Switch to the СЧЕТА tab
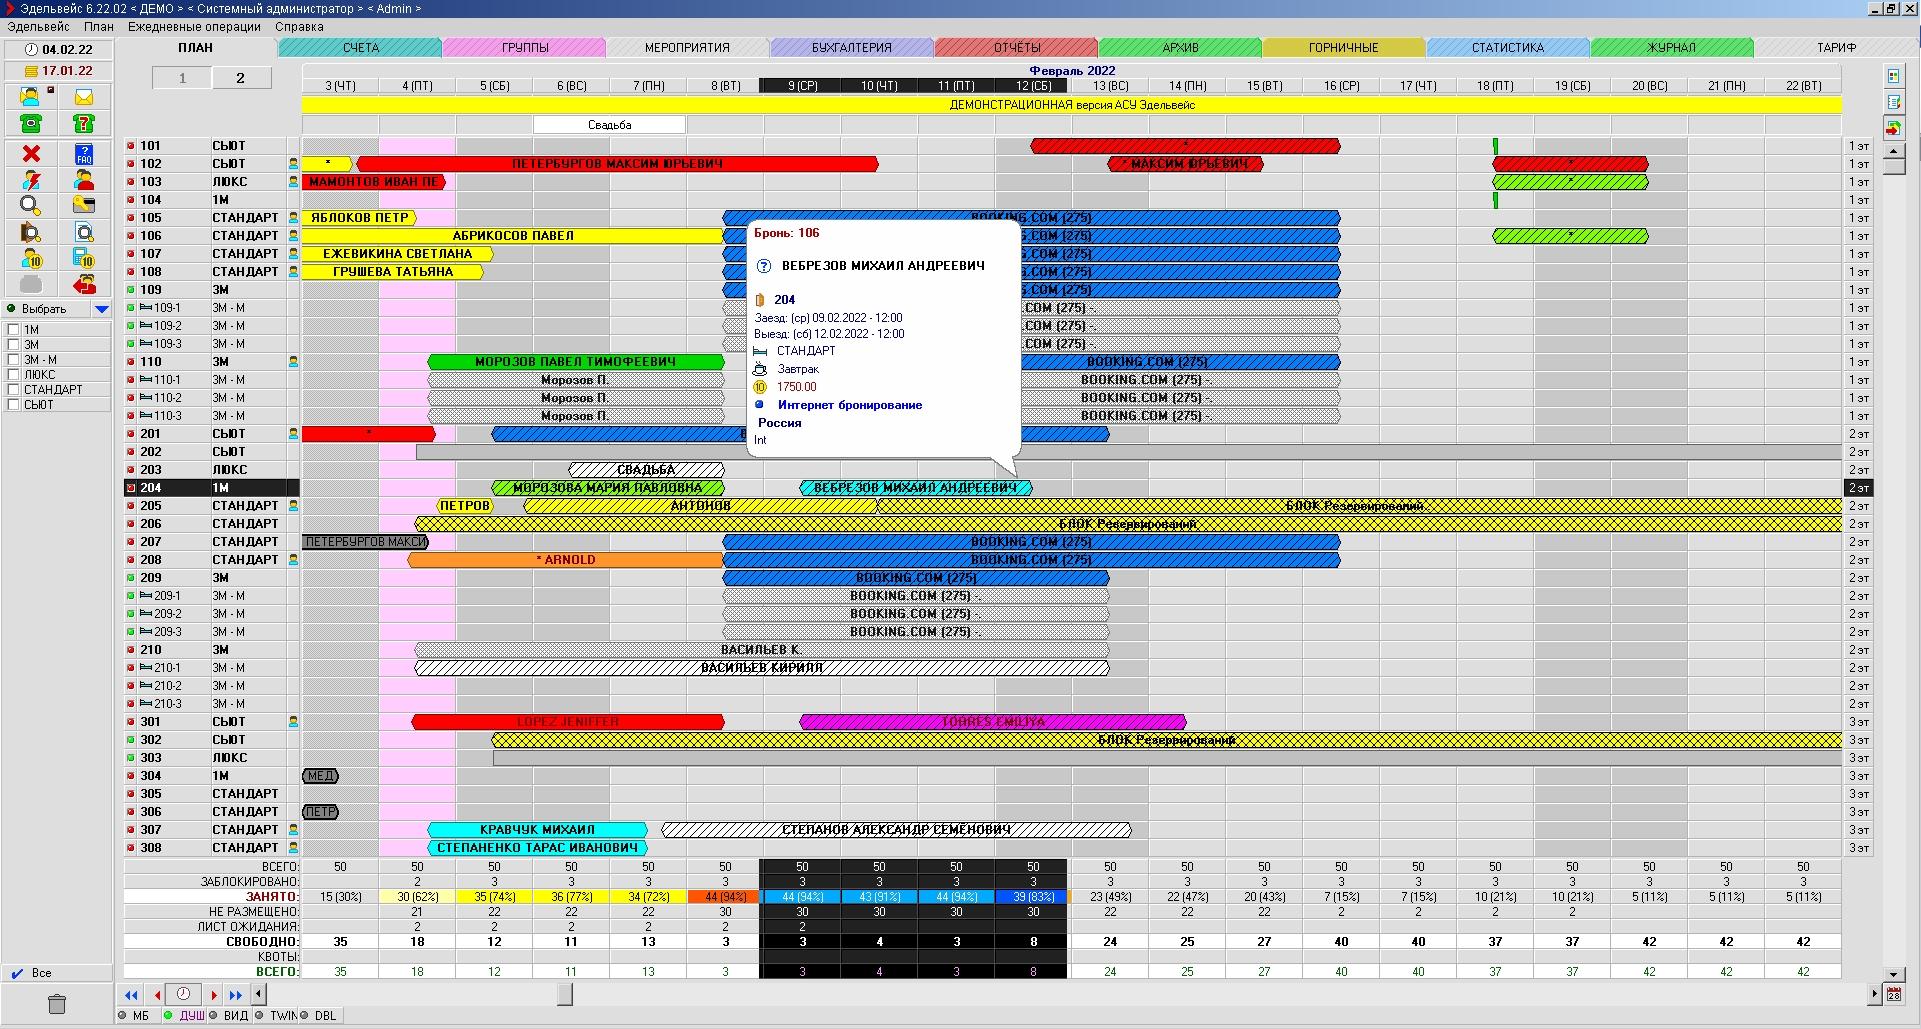The height and width of the screenshot is (1029, 1921). [360, 47]
